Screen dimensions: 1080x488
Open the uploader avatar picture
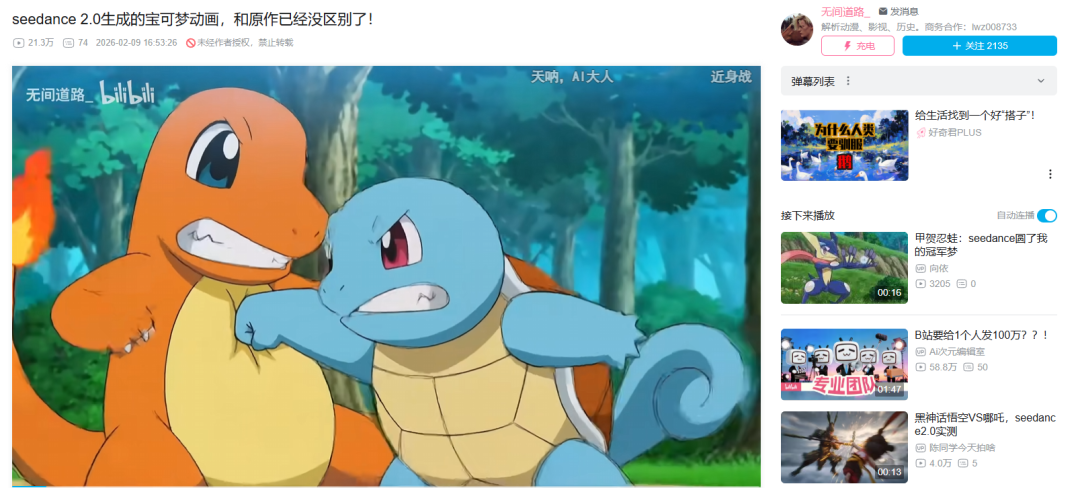tap(797, 30)
